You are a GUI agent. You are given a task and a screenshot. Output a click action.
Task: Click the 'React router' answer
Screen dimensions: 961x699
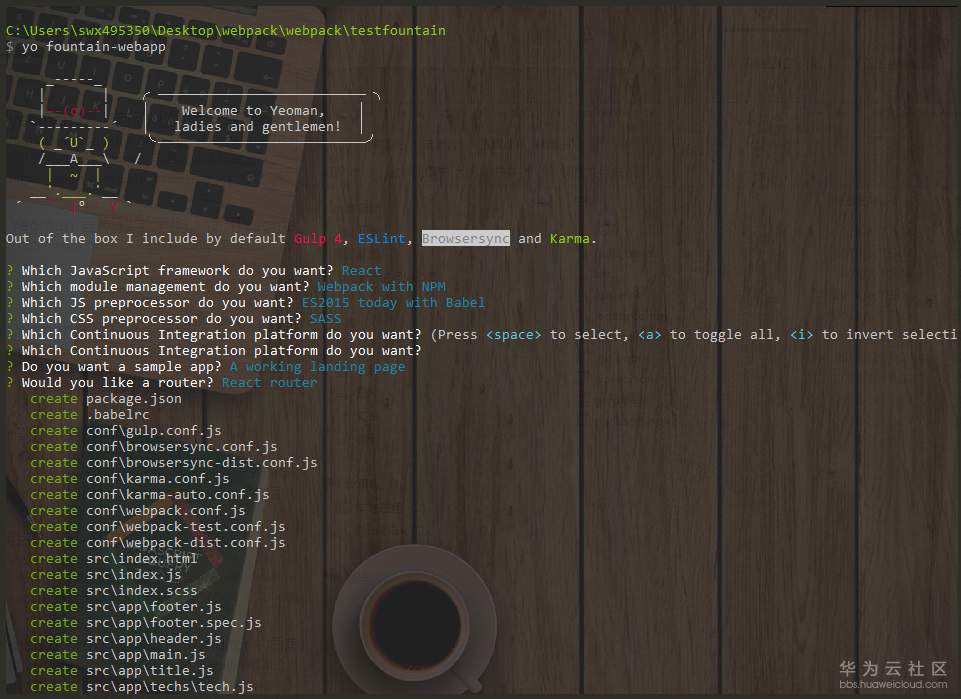tap(270, 383)
